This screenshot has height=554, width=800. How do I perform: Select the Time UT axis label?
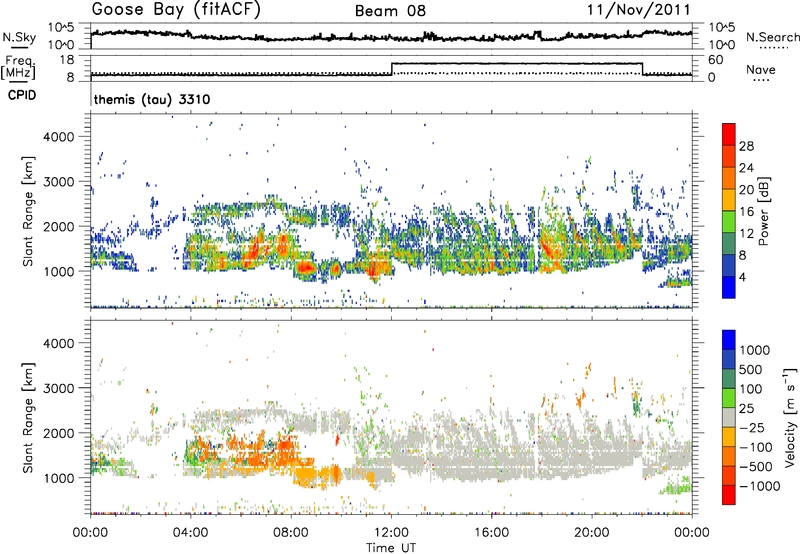pos(391,548)
